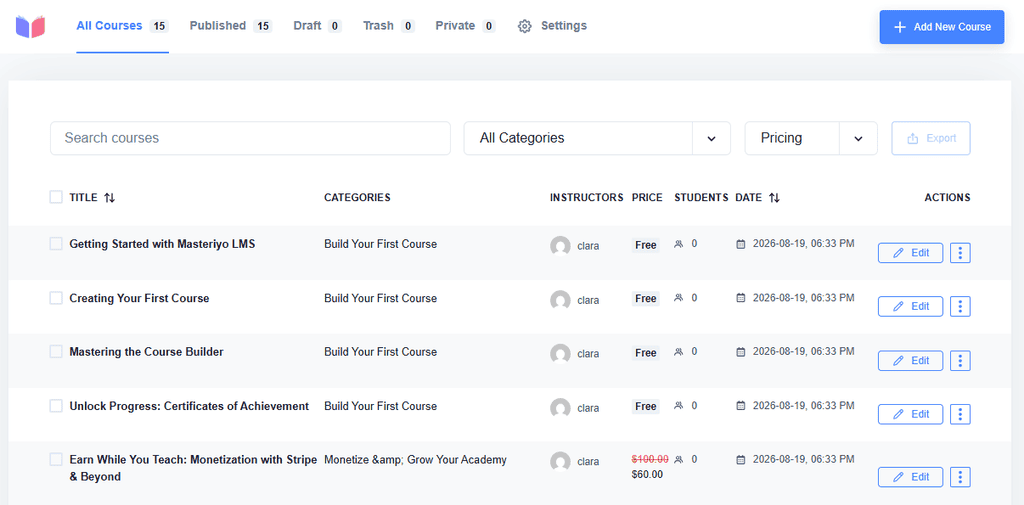This screenshot has height=505, width=1024.
Task: Click clara's avatar in Mastering the Course Builder row
Action: coord(560,354)
